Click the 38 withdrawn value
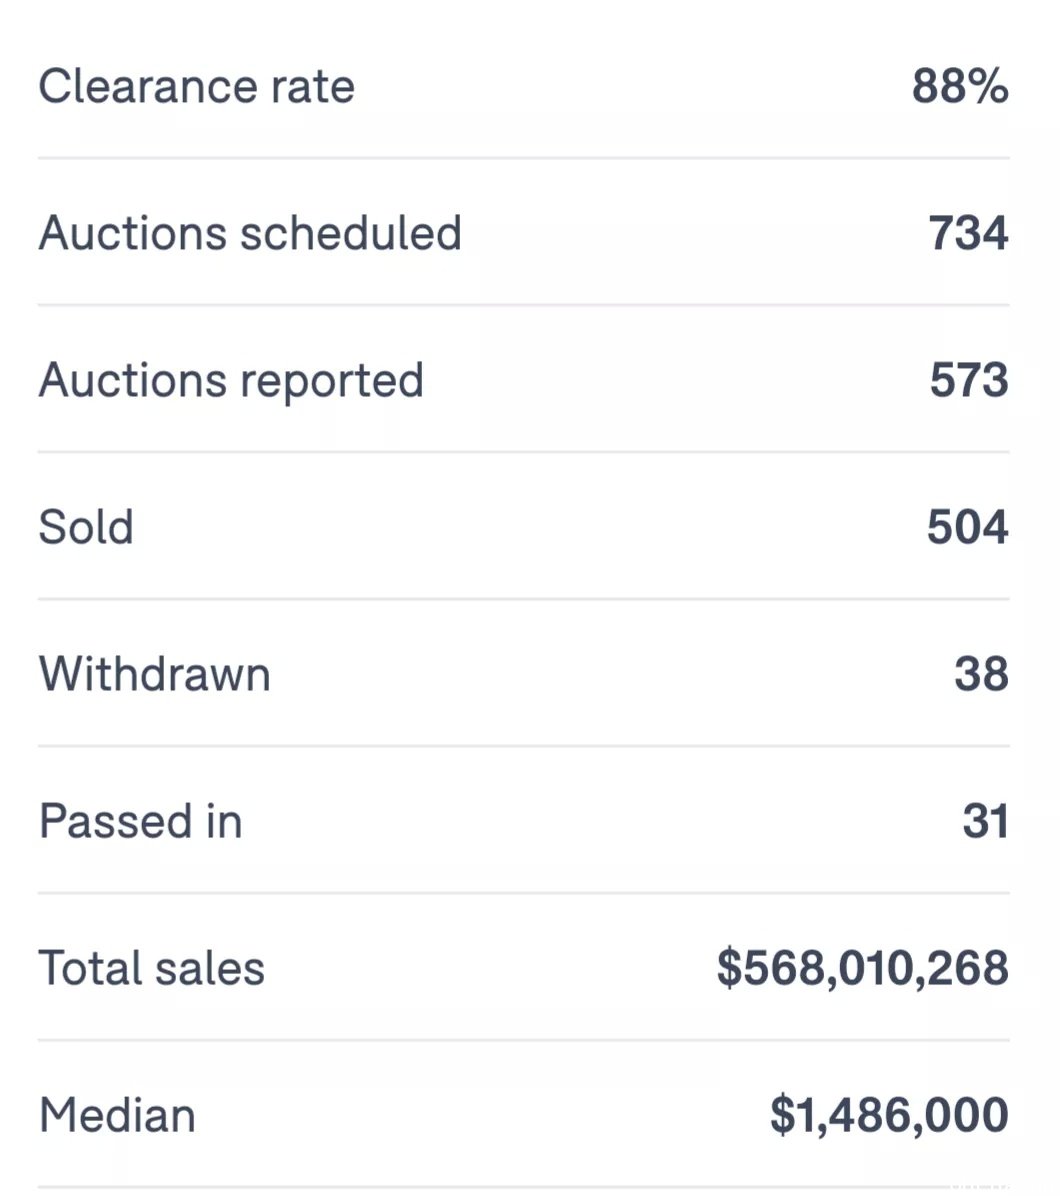This screenshot has width=1060, height=1196. click(981, 674)
